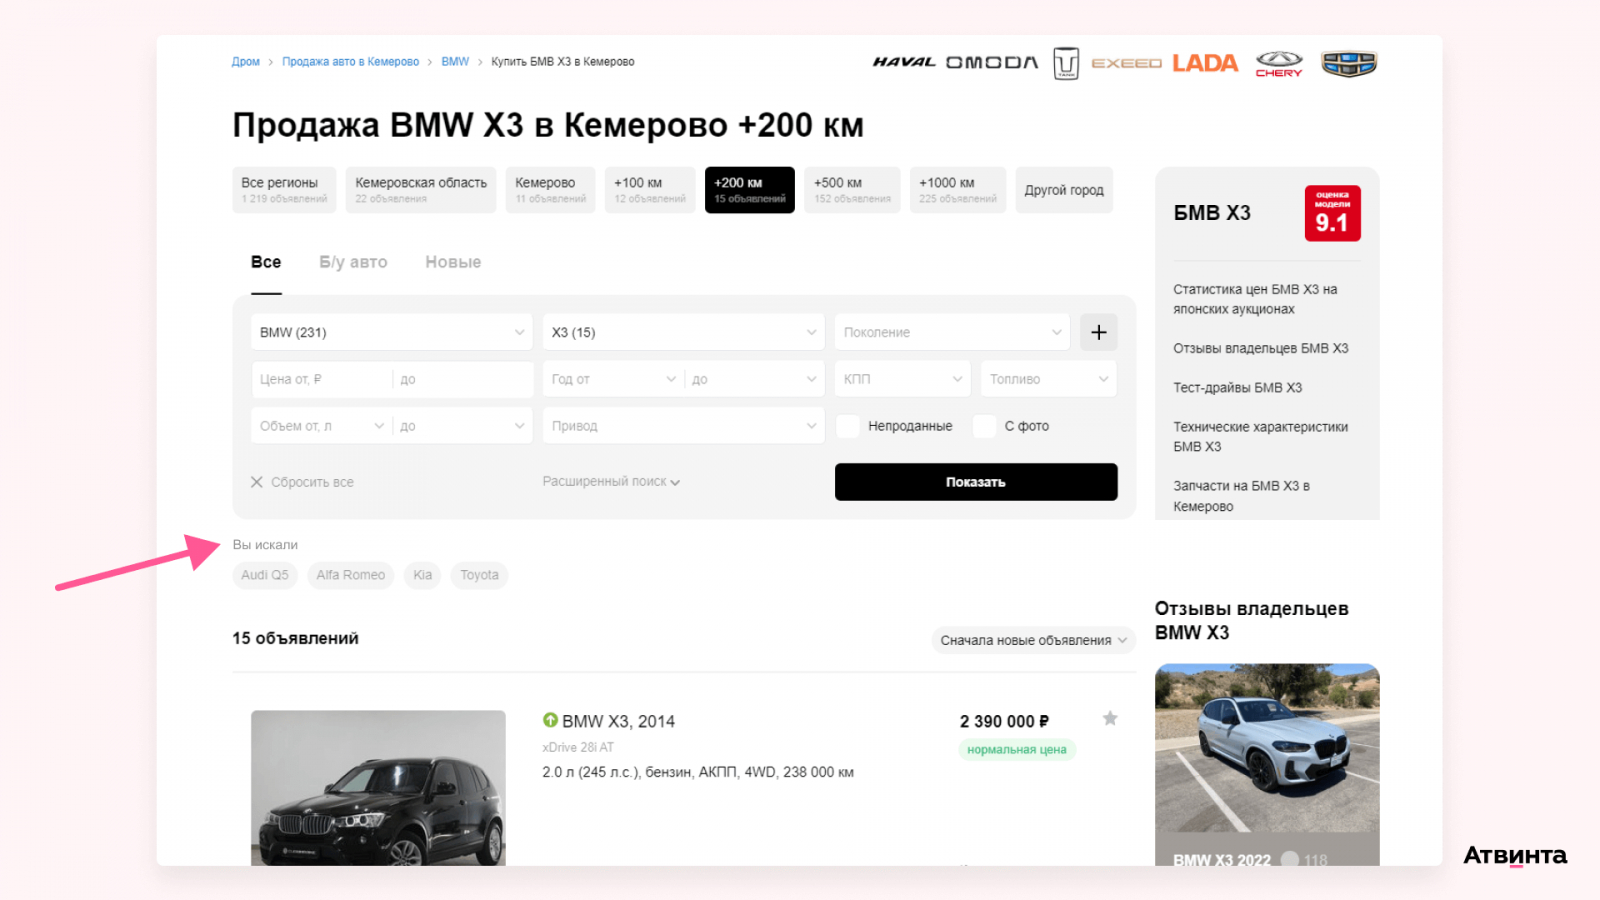Switch to the Все tab
This screenshot has height=900, width=1600.
pyautogui.click(x=266, y=262)
